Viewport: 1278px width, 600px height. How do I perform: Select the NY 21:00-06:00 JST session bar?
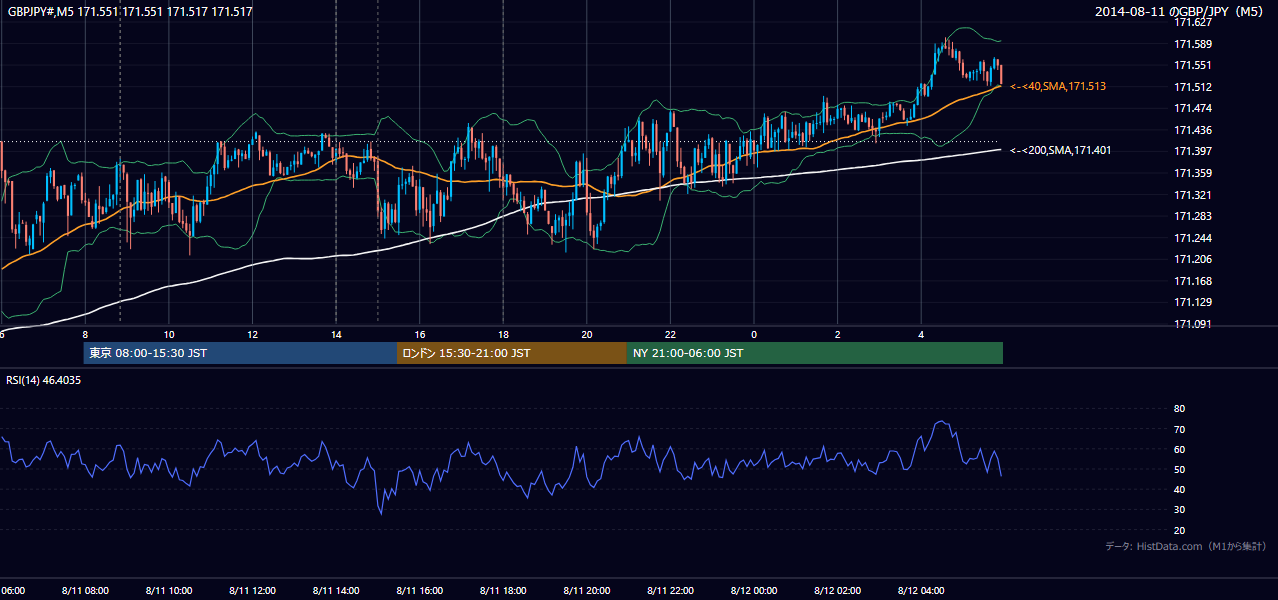[815, 353]
